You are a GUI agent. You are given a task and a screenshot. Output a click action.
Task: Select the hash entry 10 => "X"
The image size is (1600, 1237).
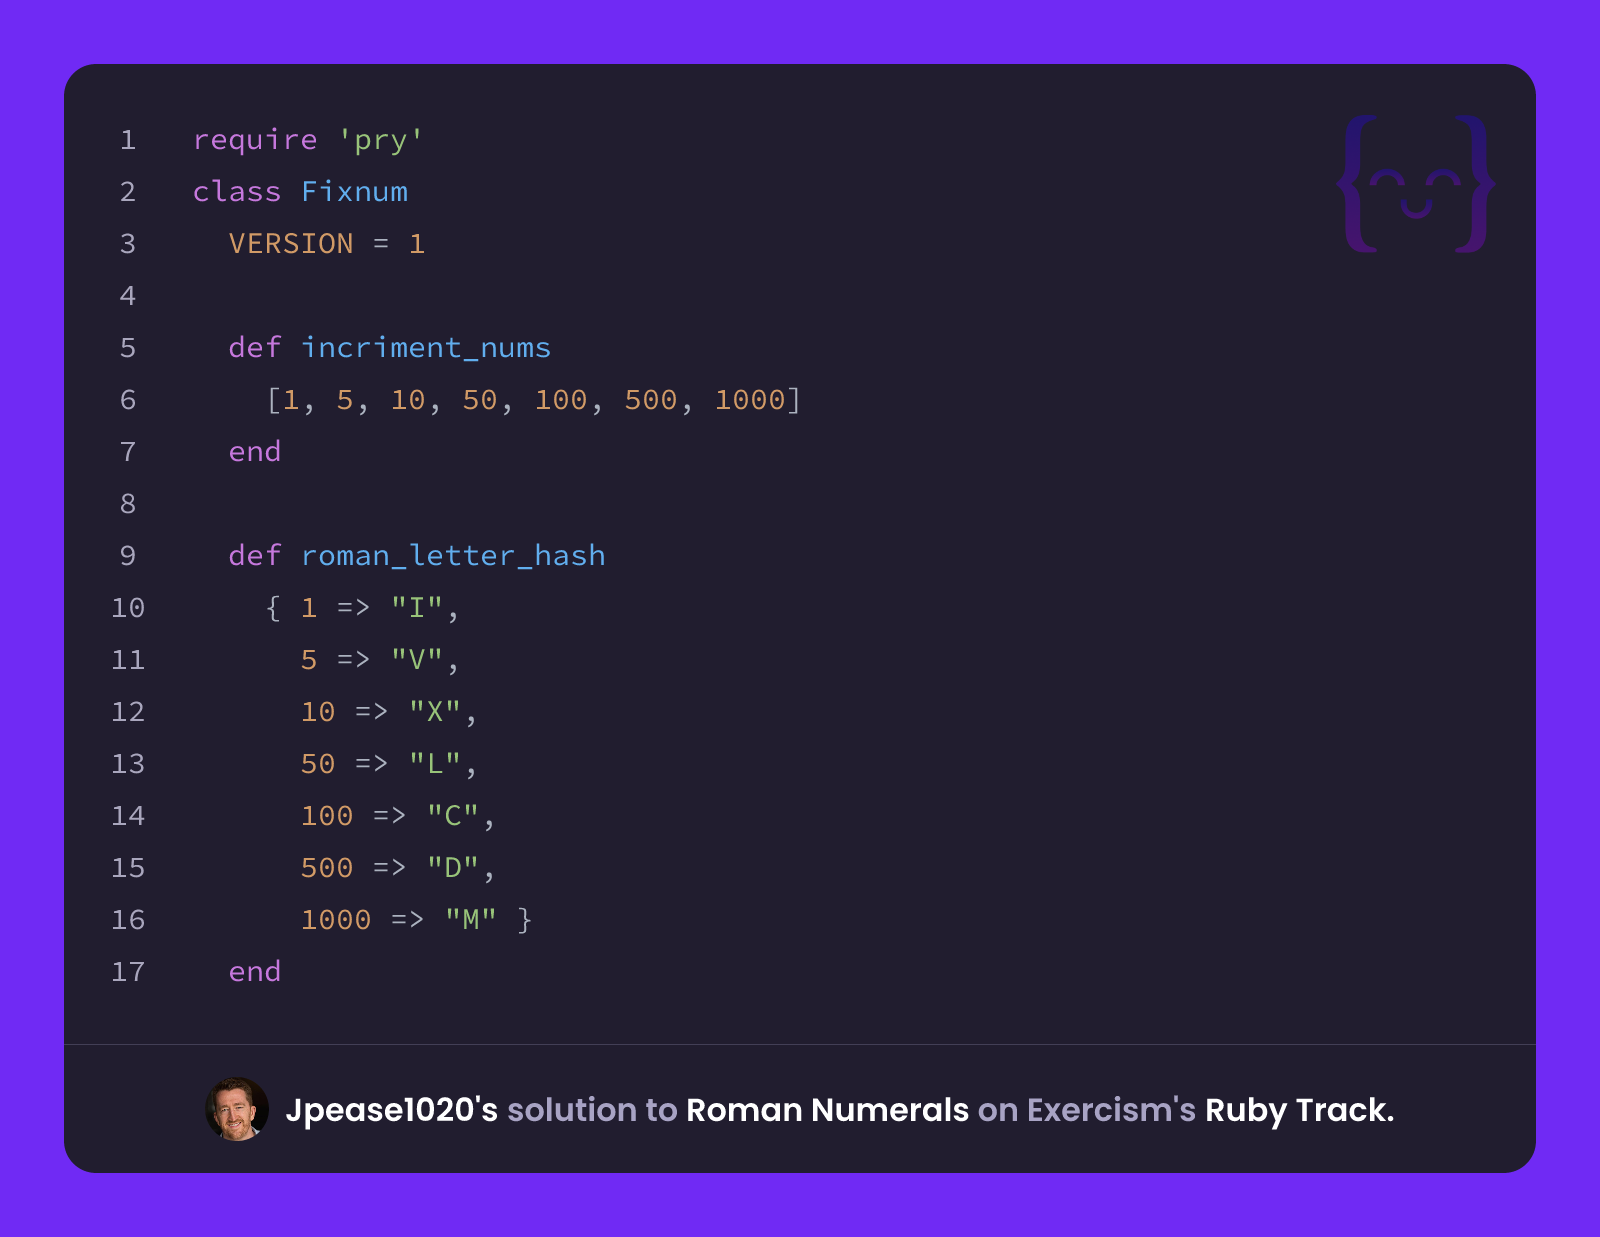click(381, 712)
